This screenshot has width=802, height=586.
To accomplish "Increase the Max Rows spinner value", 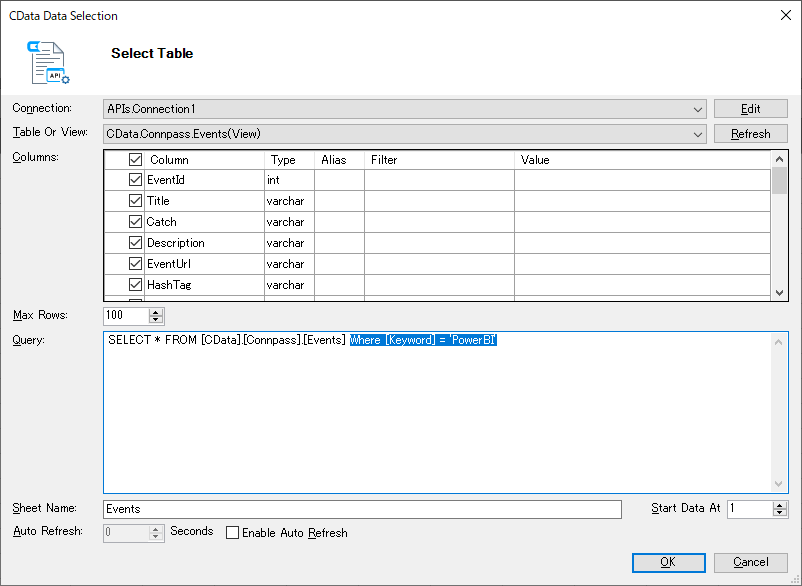I will point(156,311).
